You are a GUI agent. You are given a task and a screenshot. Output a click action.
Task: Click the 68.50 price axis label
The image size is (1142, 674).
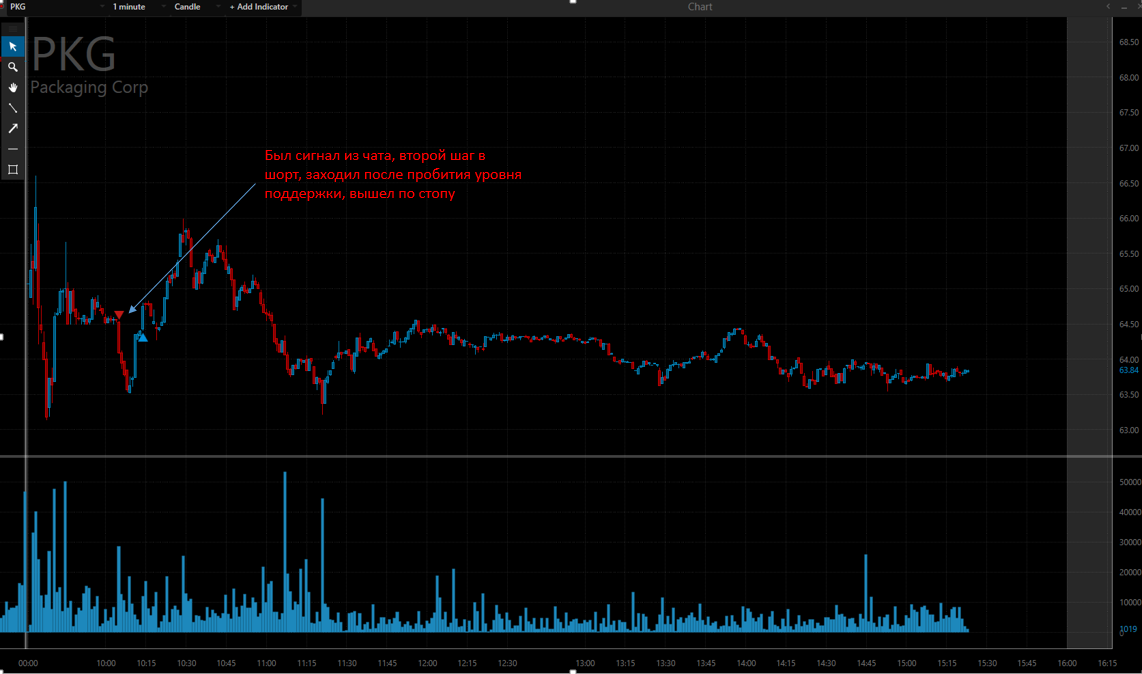click(1128, 42)
